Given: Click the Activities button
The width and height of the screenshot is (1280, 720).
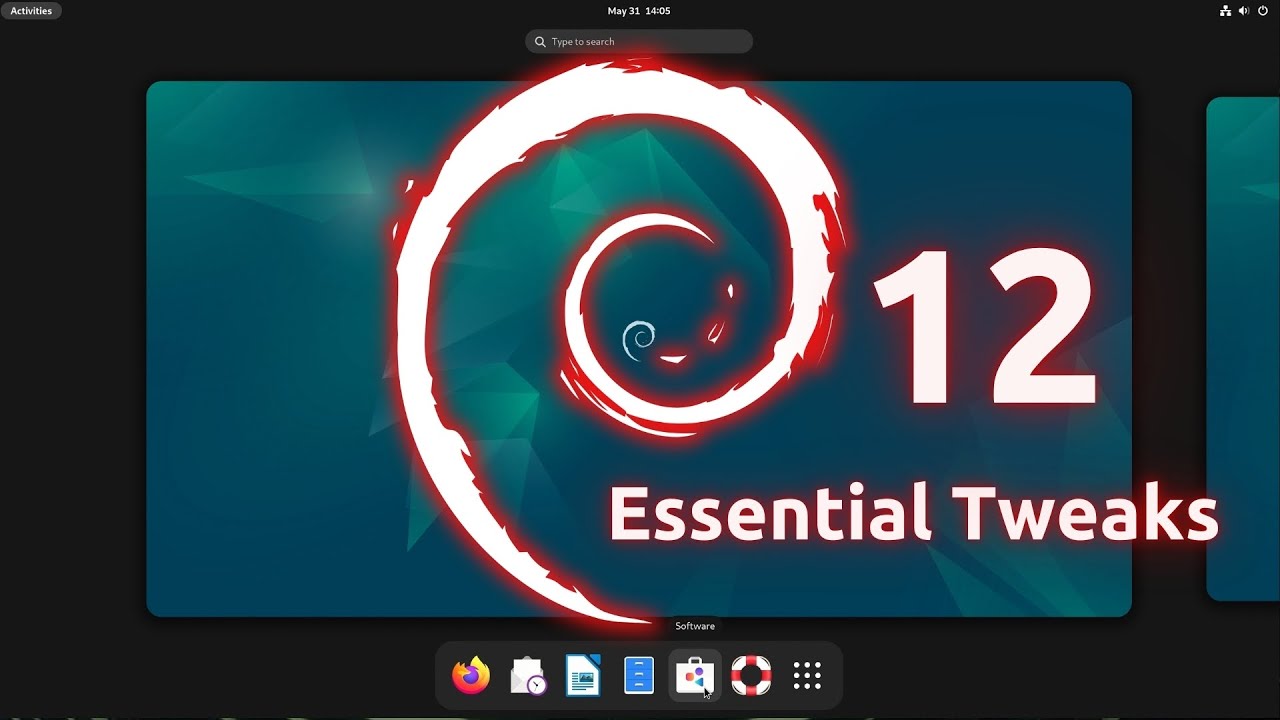Looking at the screenshot, I should tap(31, 11).
